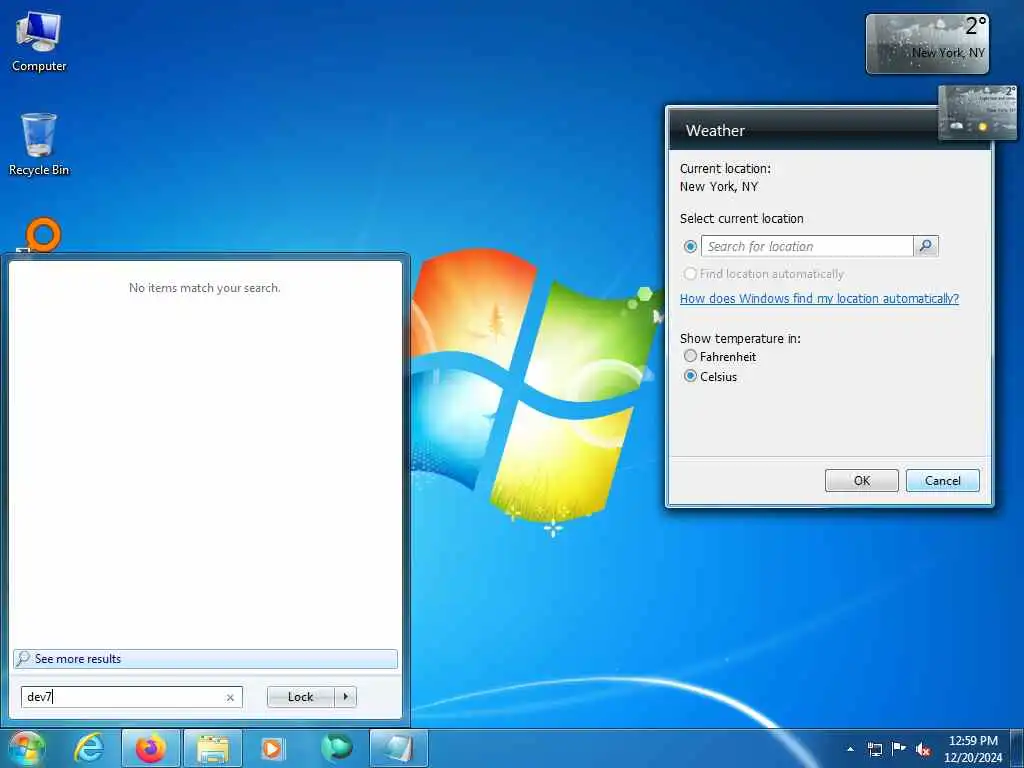This screenshot has height=768, width=1024.
Task: Click the Lock button
Action: (300, 697)
